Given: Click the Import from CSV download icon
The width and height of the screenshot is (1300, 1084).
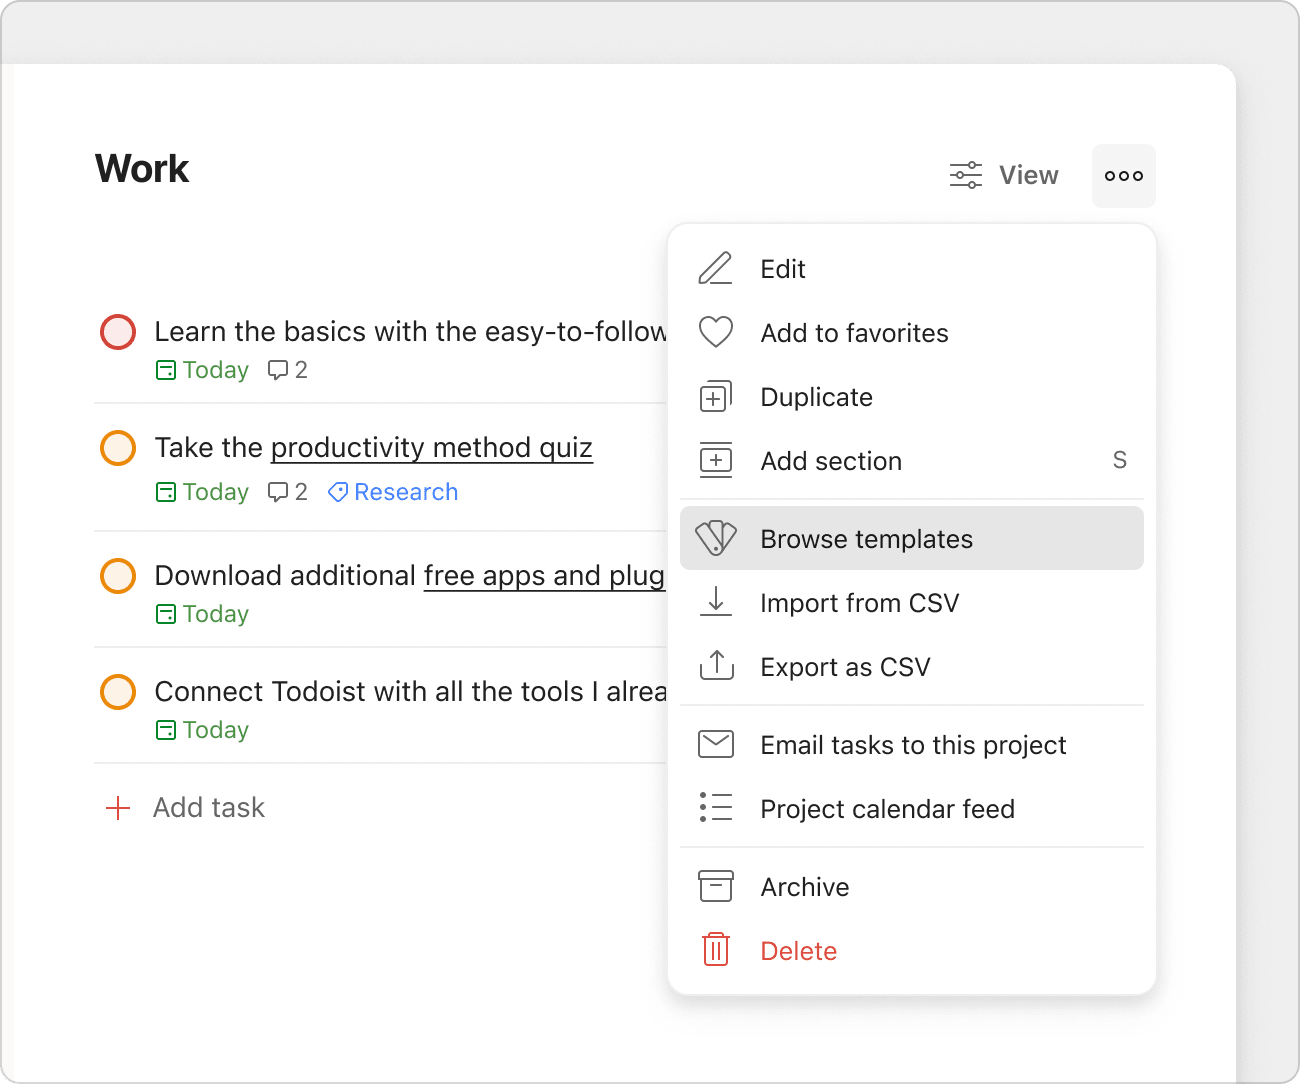Looking at the screenshot, I should [x=715, y=602].
